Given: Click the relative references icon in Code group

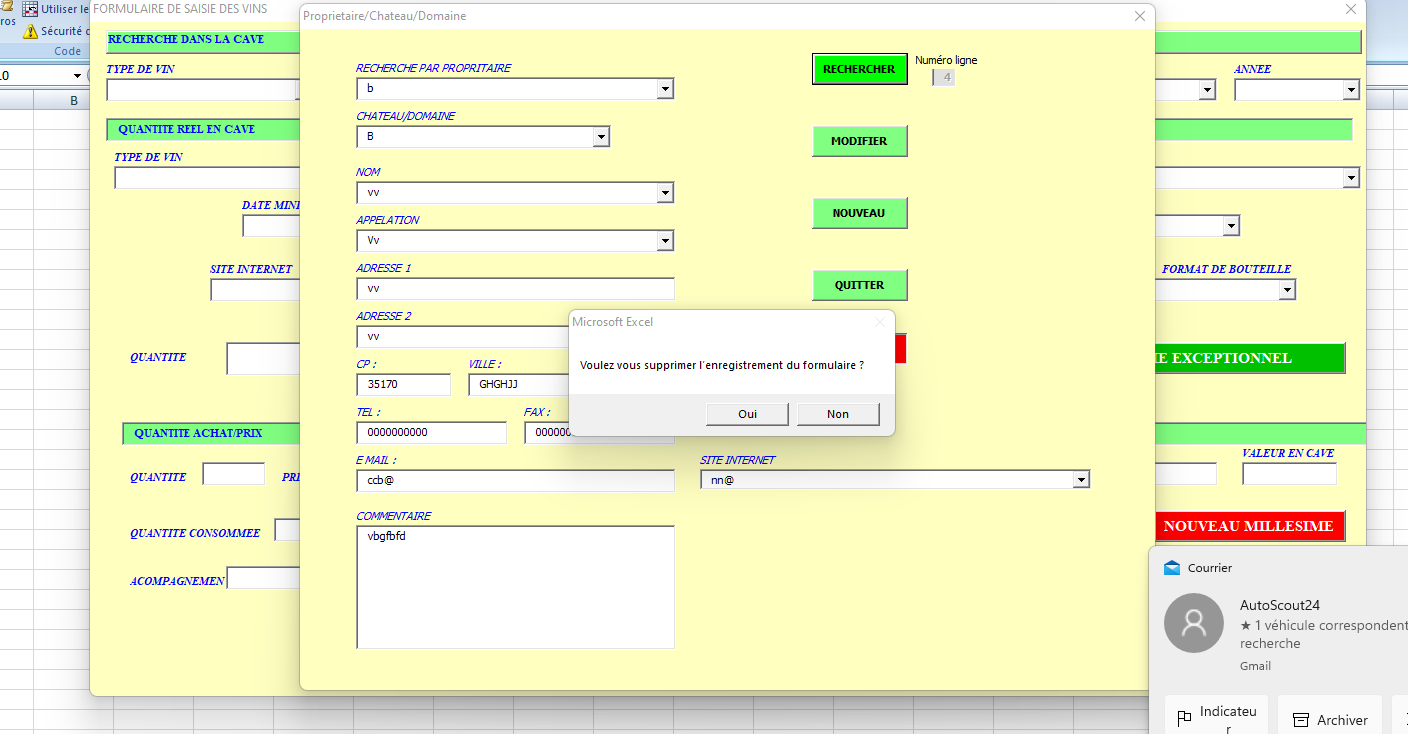Looking at the screenshot, I should pos(30,9).
